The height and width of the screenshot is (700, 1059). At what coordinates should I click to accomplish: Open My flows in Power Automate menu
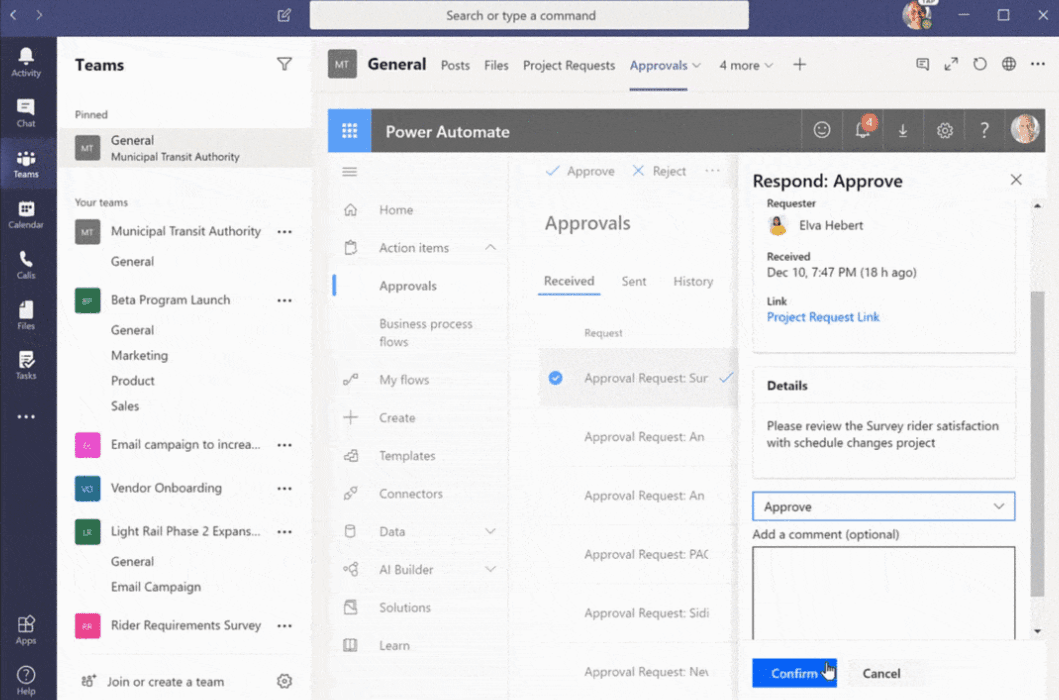click(x=404, y=380)
